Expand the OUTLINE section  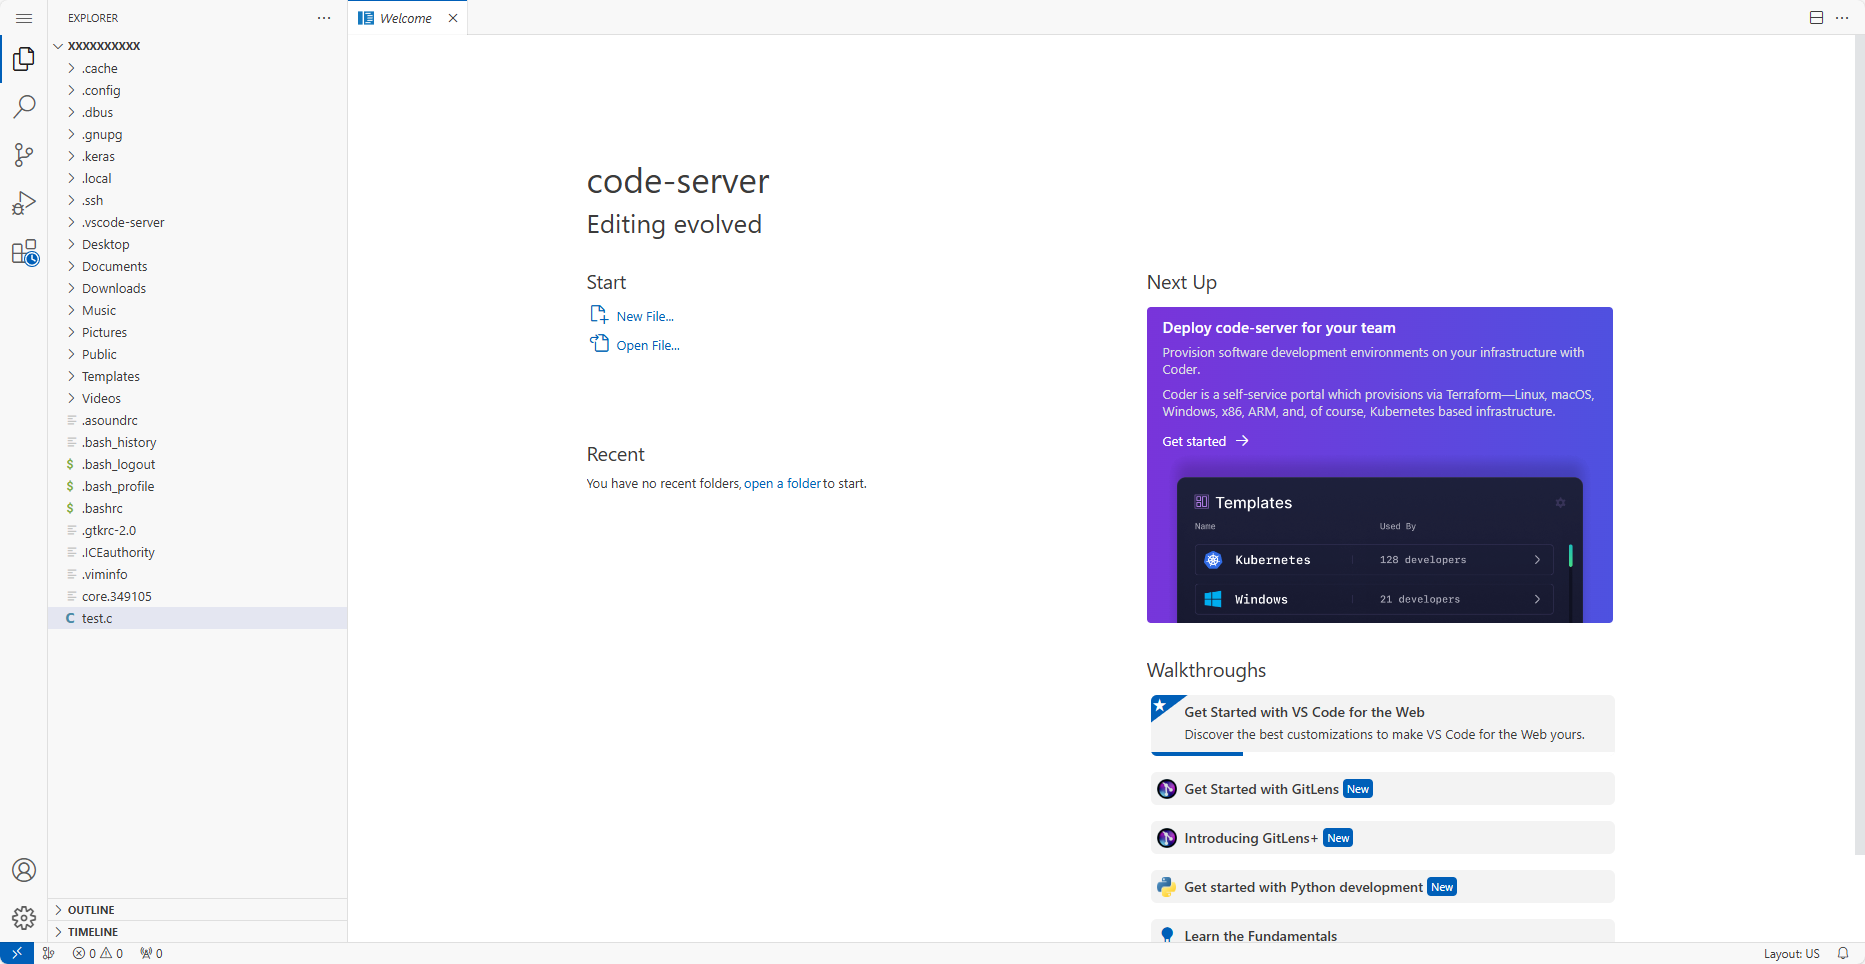pyautogui.click(x=197, y=909)
